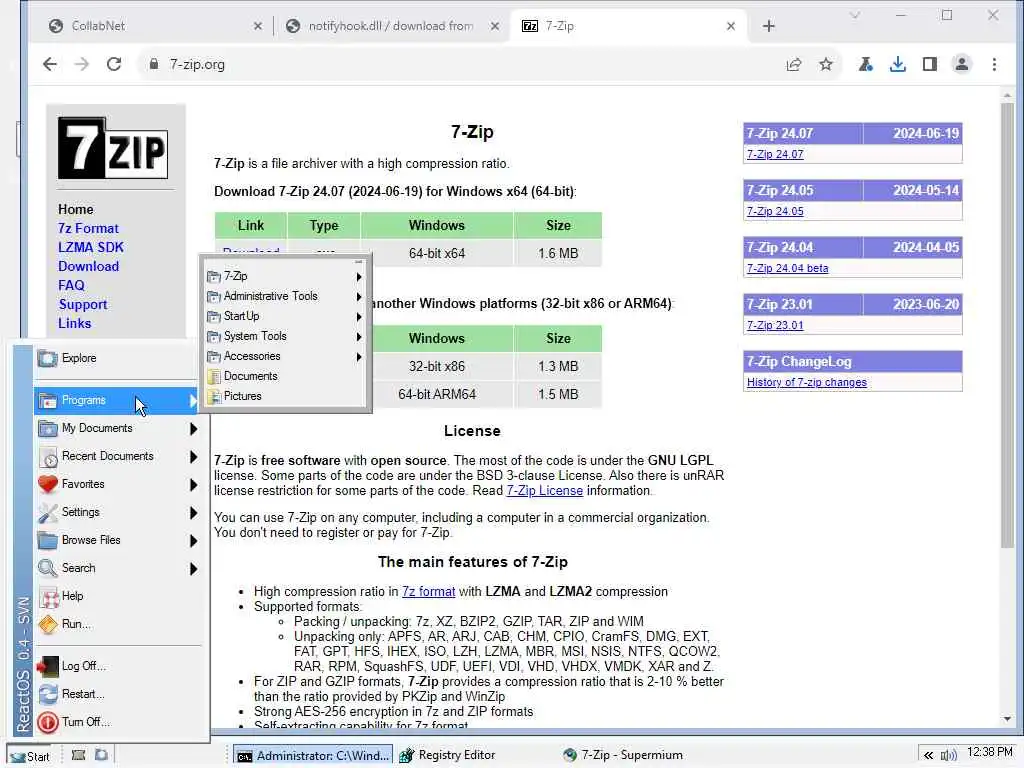Switch to the CollabNet tab

point(153,26)
